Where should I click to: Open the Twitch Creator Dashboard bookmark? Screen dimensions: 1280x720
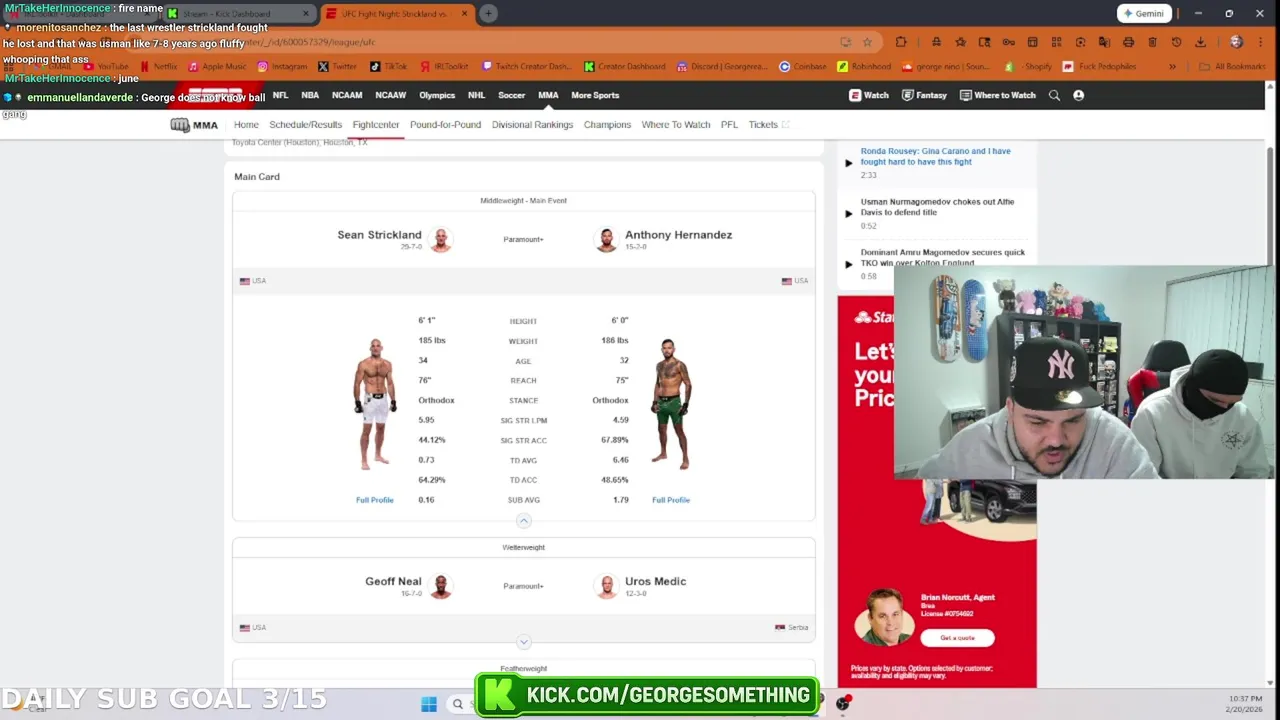pos(526,67)
